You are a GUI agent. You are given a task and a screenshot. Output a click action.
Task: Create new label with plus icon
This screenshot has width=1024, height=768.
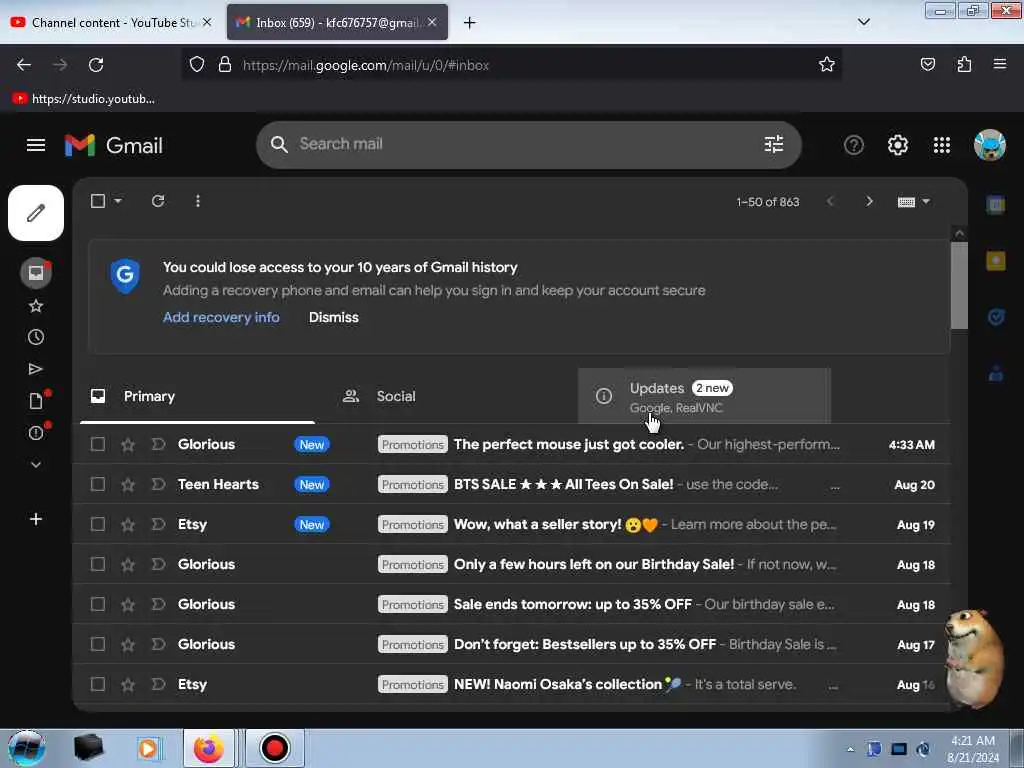(36, 519)
